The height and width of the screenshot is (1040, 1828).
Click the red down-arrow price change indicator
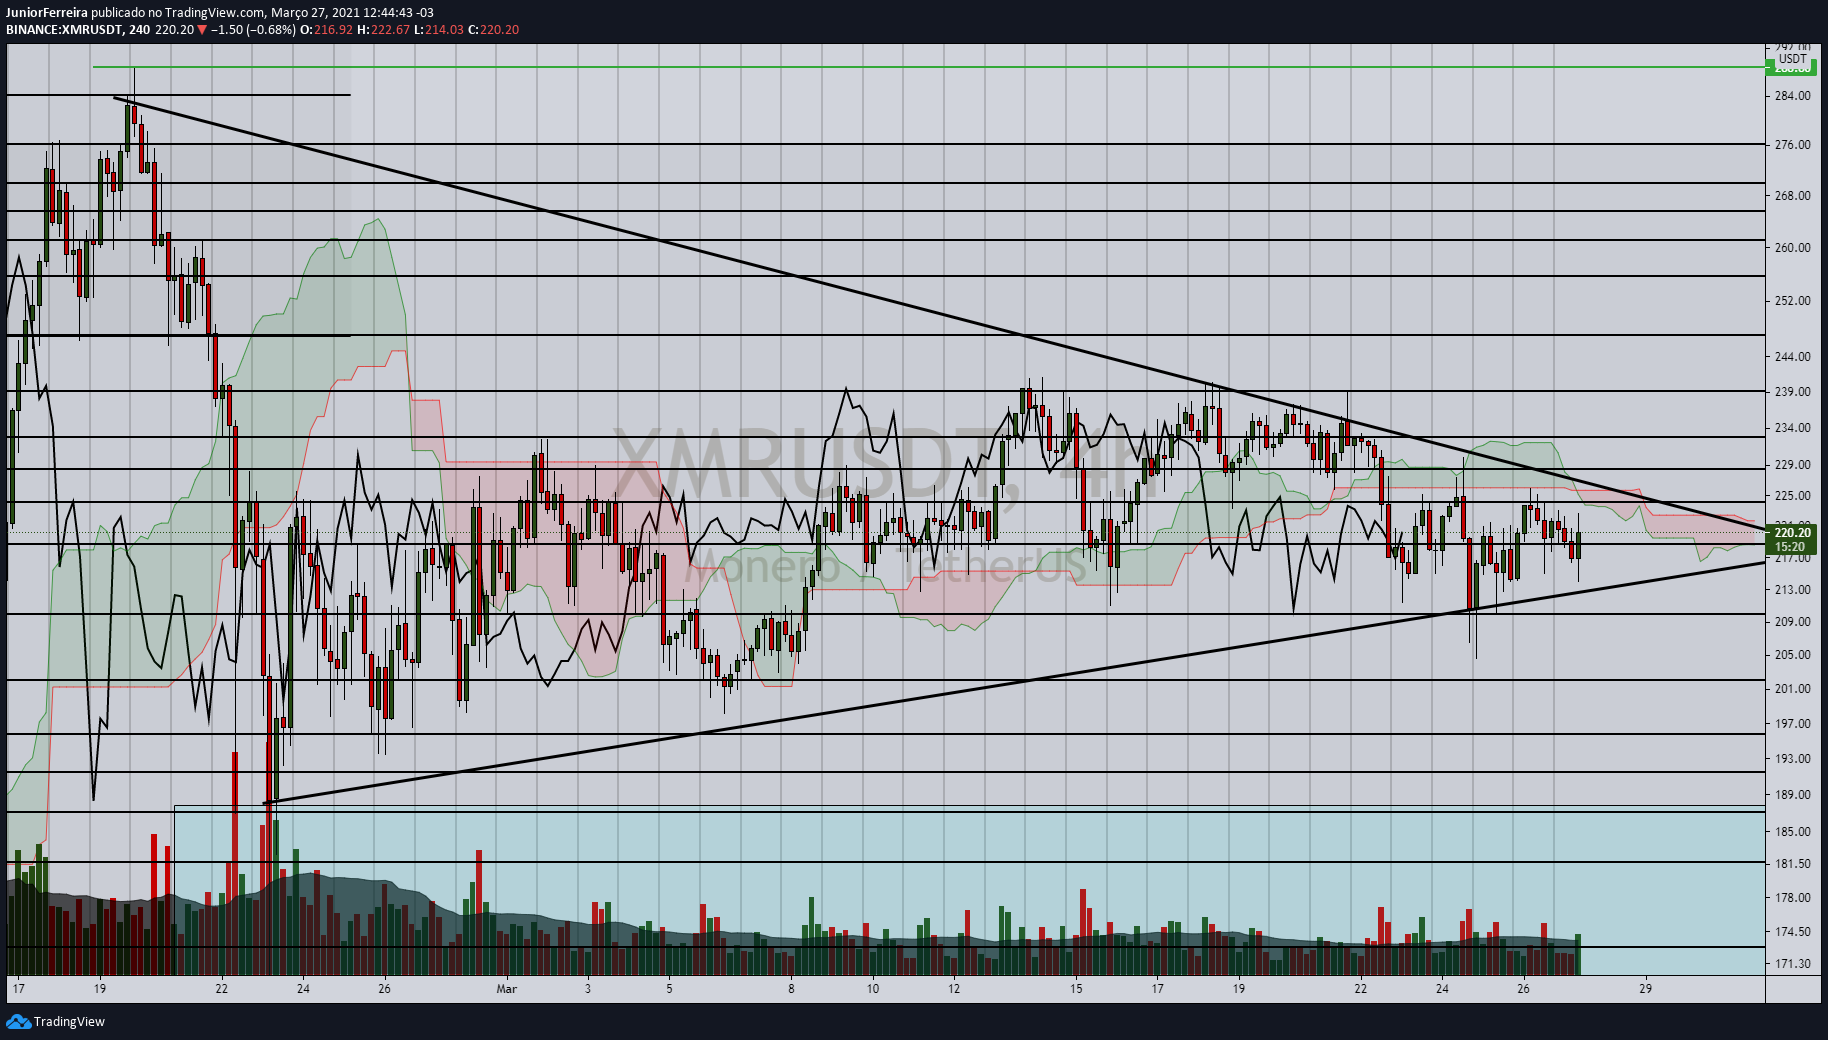pyautogui.click(x=202, y=30)
